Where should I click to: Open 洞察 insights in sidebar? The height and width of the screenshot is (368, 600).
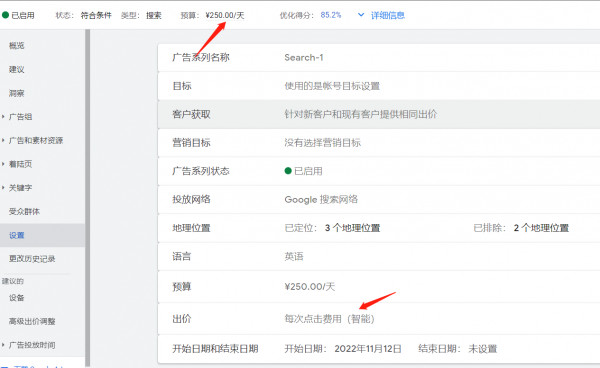click(x=16, y=93)
